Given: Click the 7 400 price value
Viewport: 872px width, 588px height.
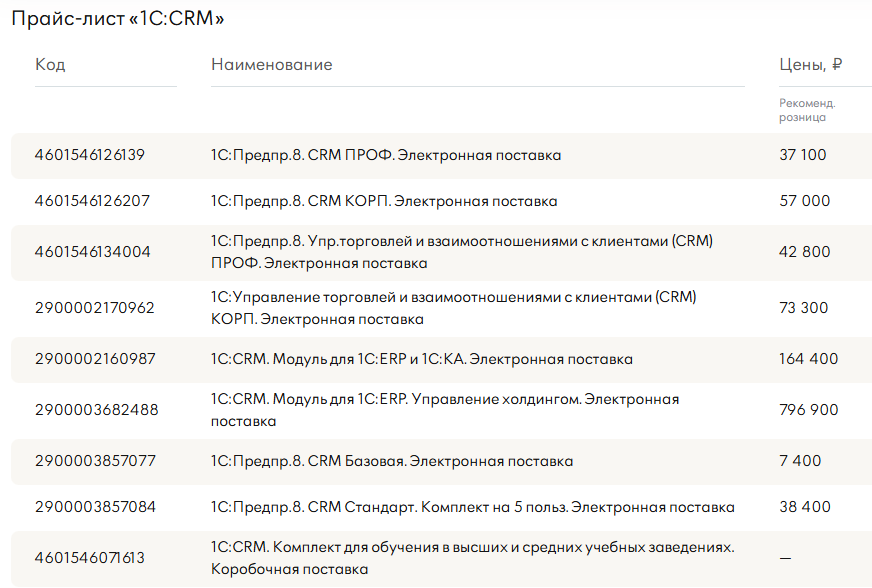Looking at the screenshot, I should click(x=800, y=461).
